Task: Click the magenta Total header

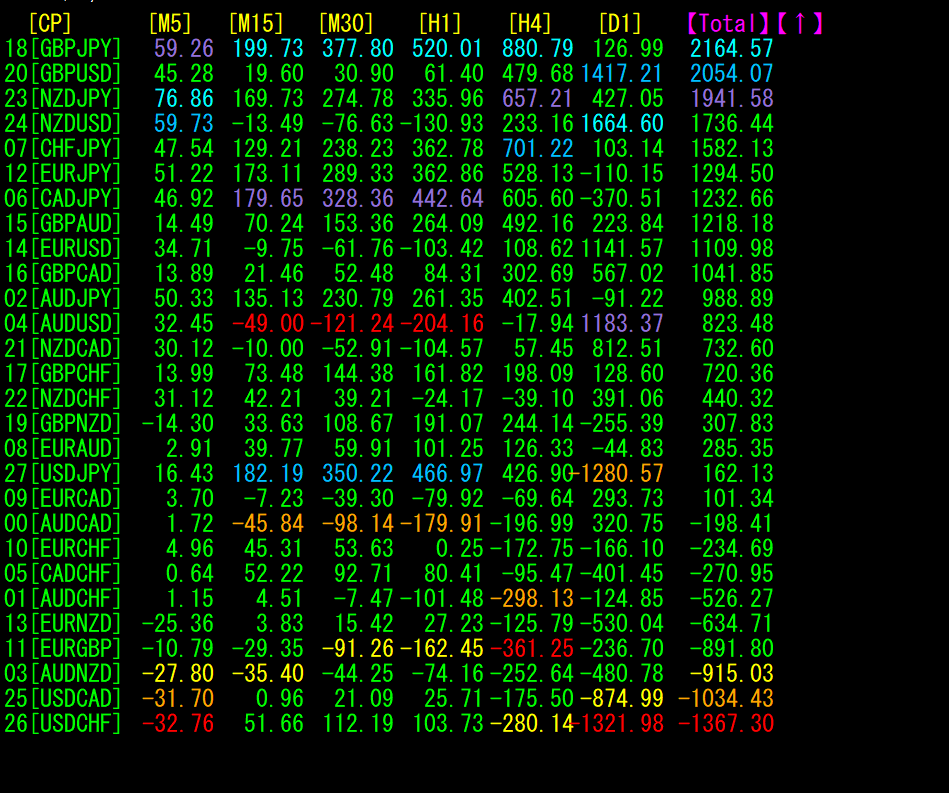Action: coord(728,24)
